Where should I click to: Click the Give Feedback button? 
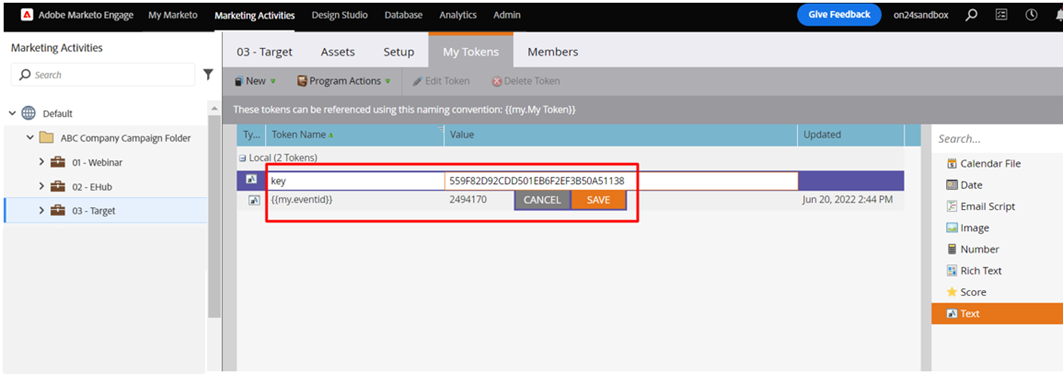(x=839, y=15)
